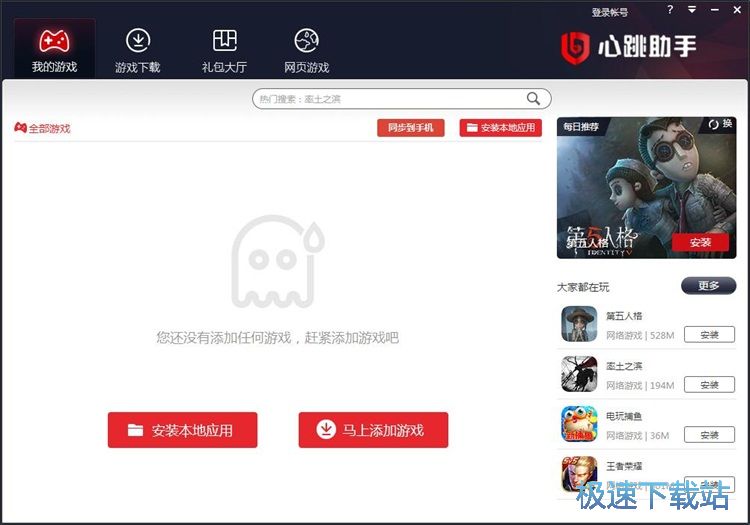Click large 安装本地应用 button at bottom
Screen dimensions: 750x525
click(182, 430)
